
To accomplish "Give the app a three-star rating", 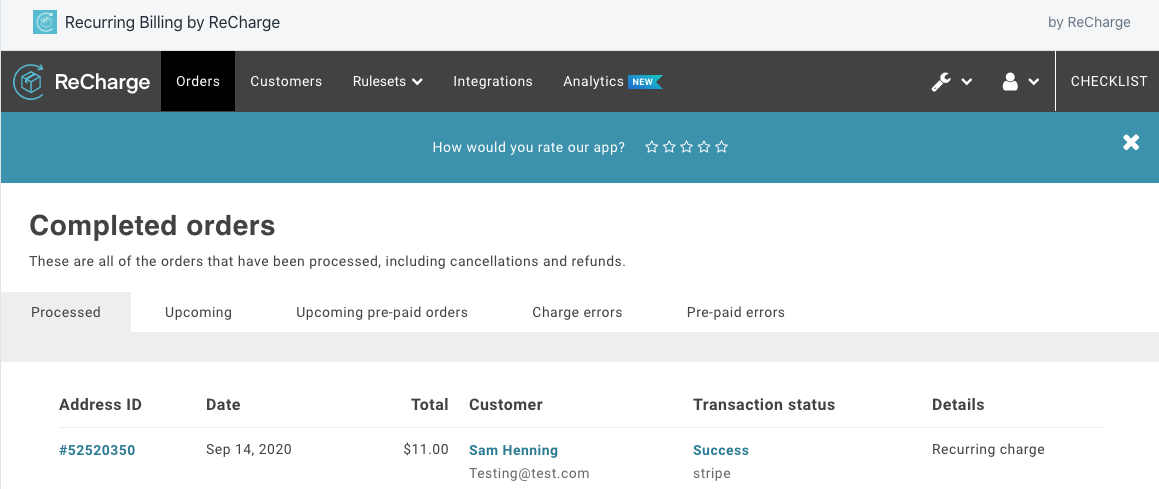I will pyautogui.click(x=687, y=147).
